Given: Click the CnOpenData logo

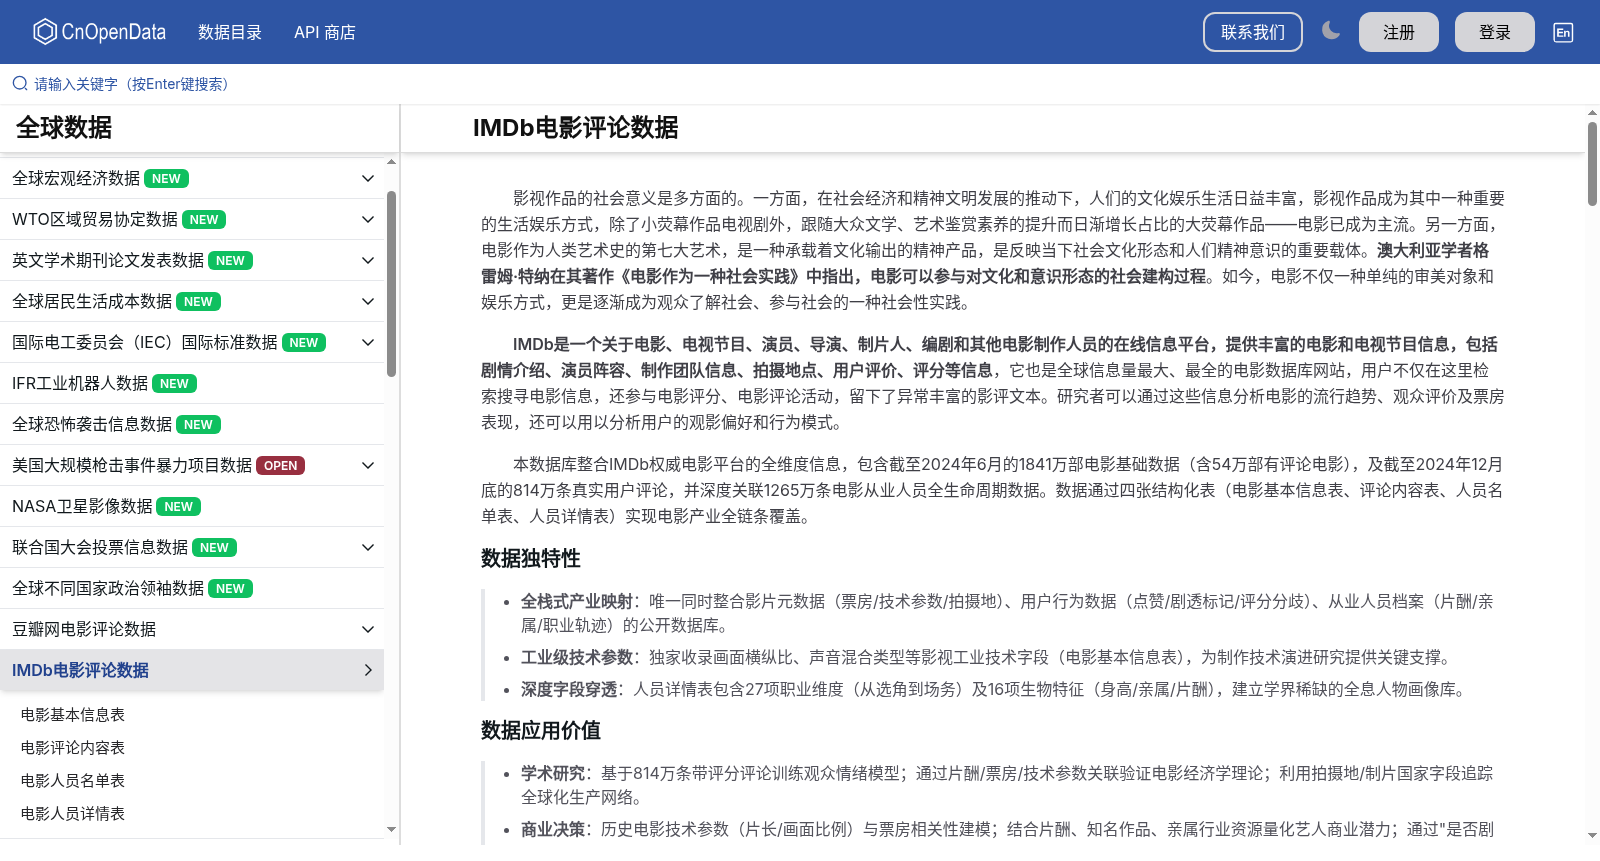Looking at the screenshot, I should pyautogui.click(x=99, y=32).
